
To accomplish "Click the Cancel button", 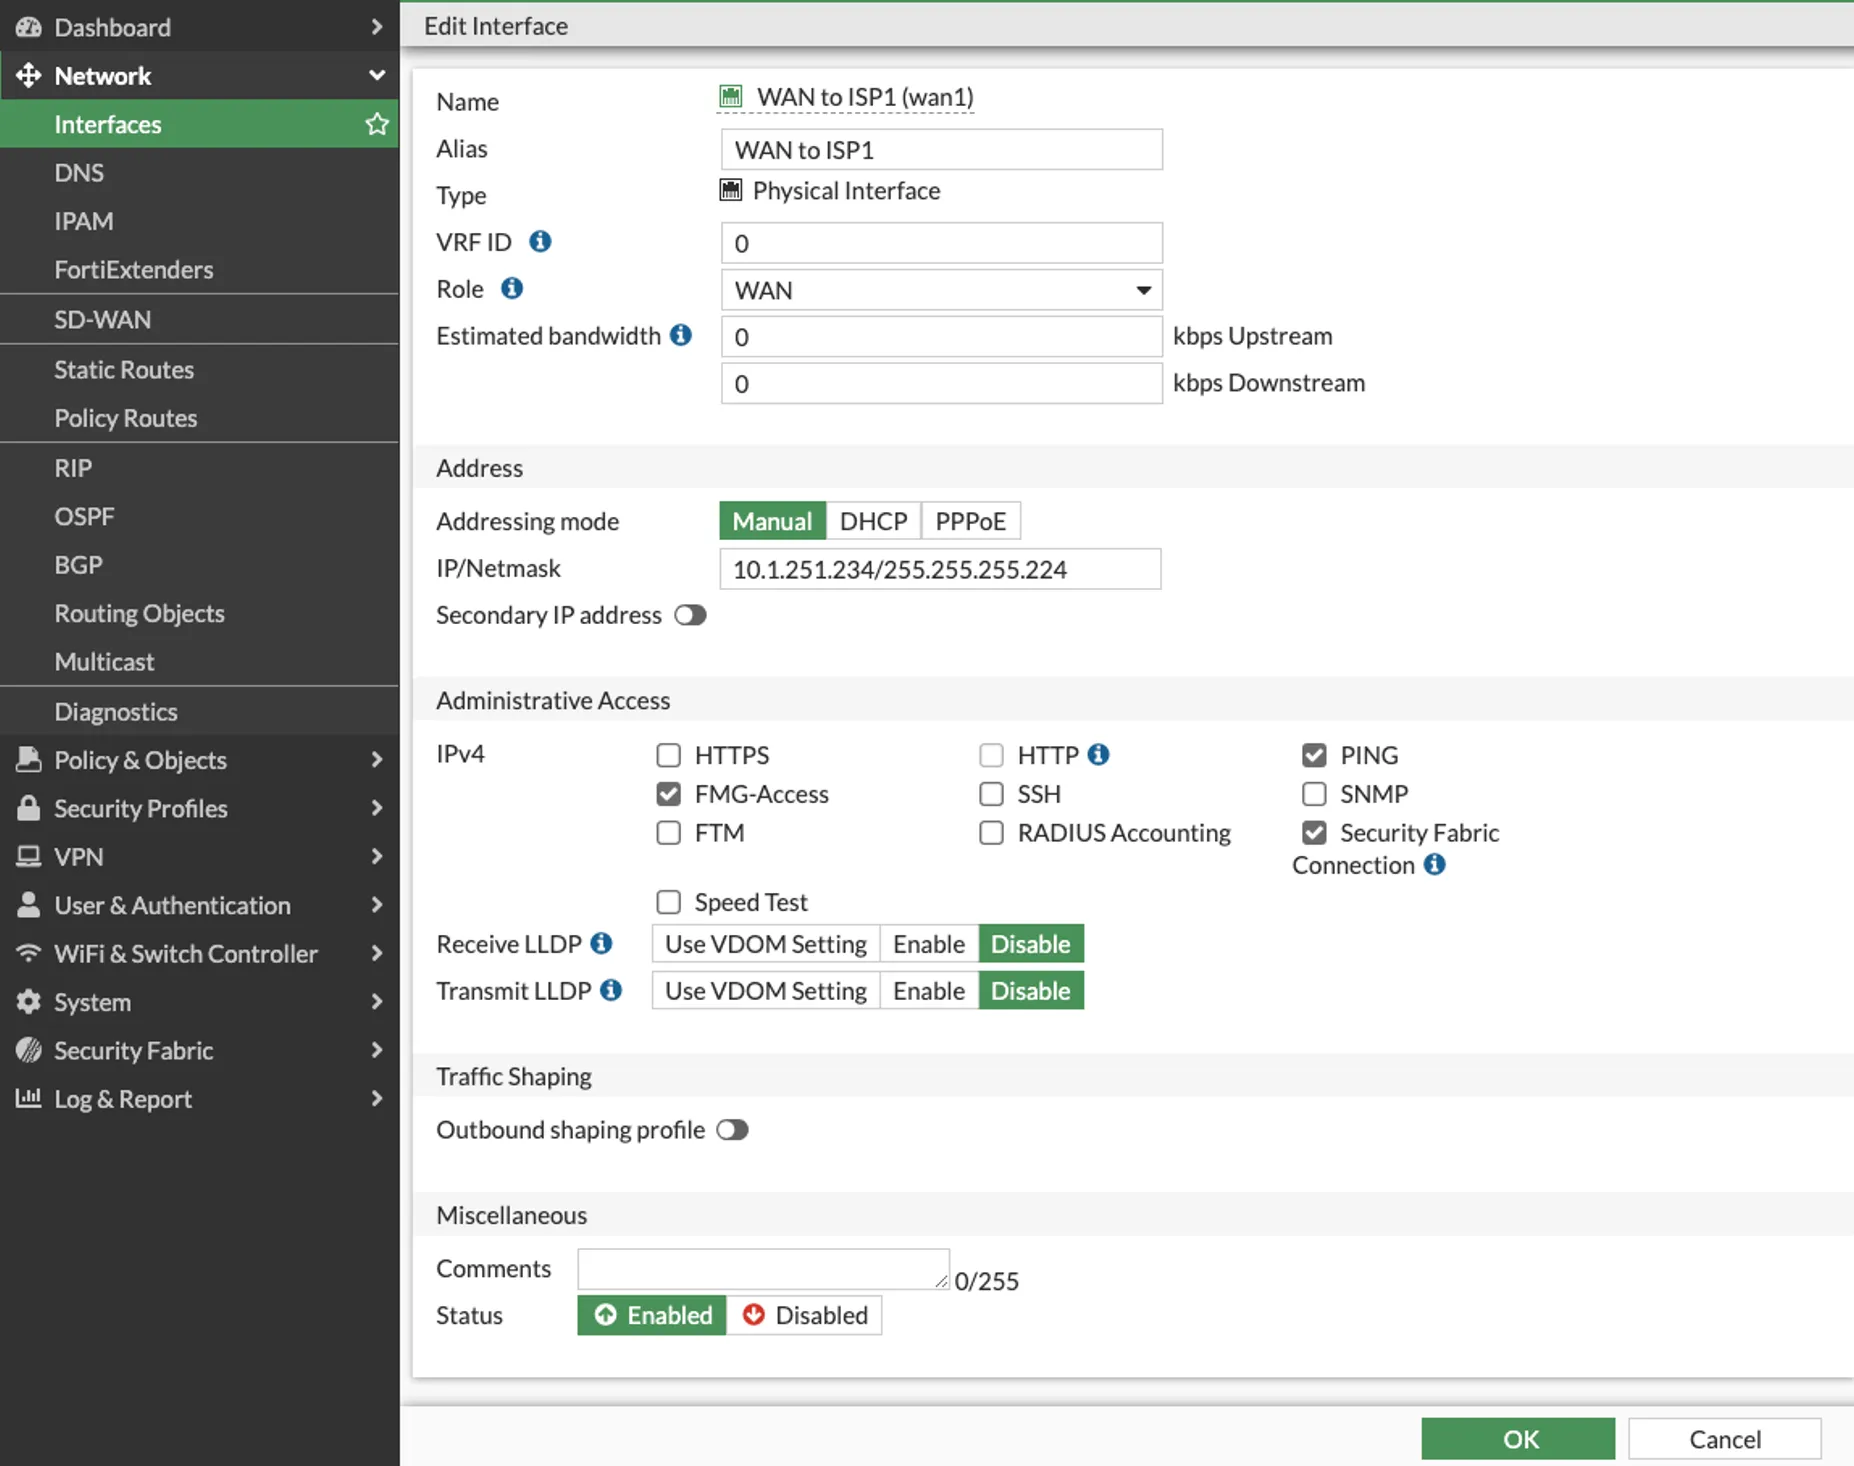I will (x=1725, y=1439).
